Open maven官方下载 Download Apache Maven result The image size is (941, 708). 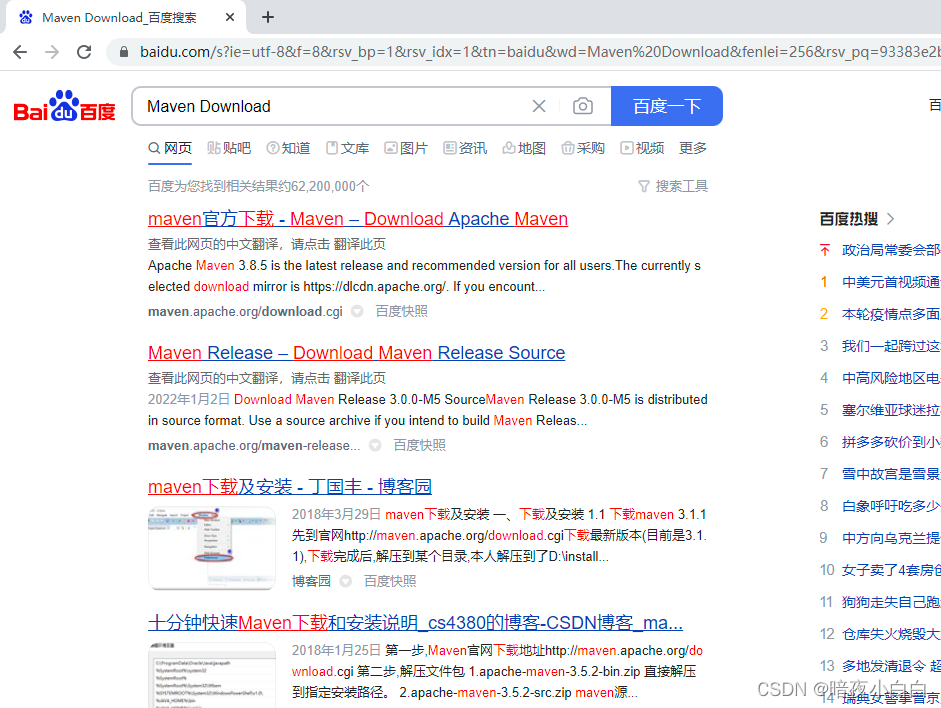pyautogui.click(x=358, y=219)
